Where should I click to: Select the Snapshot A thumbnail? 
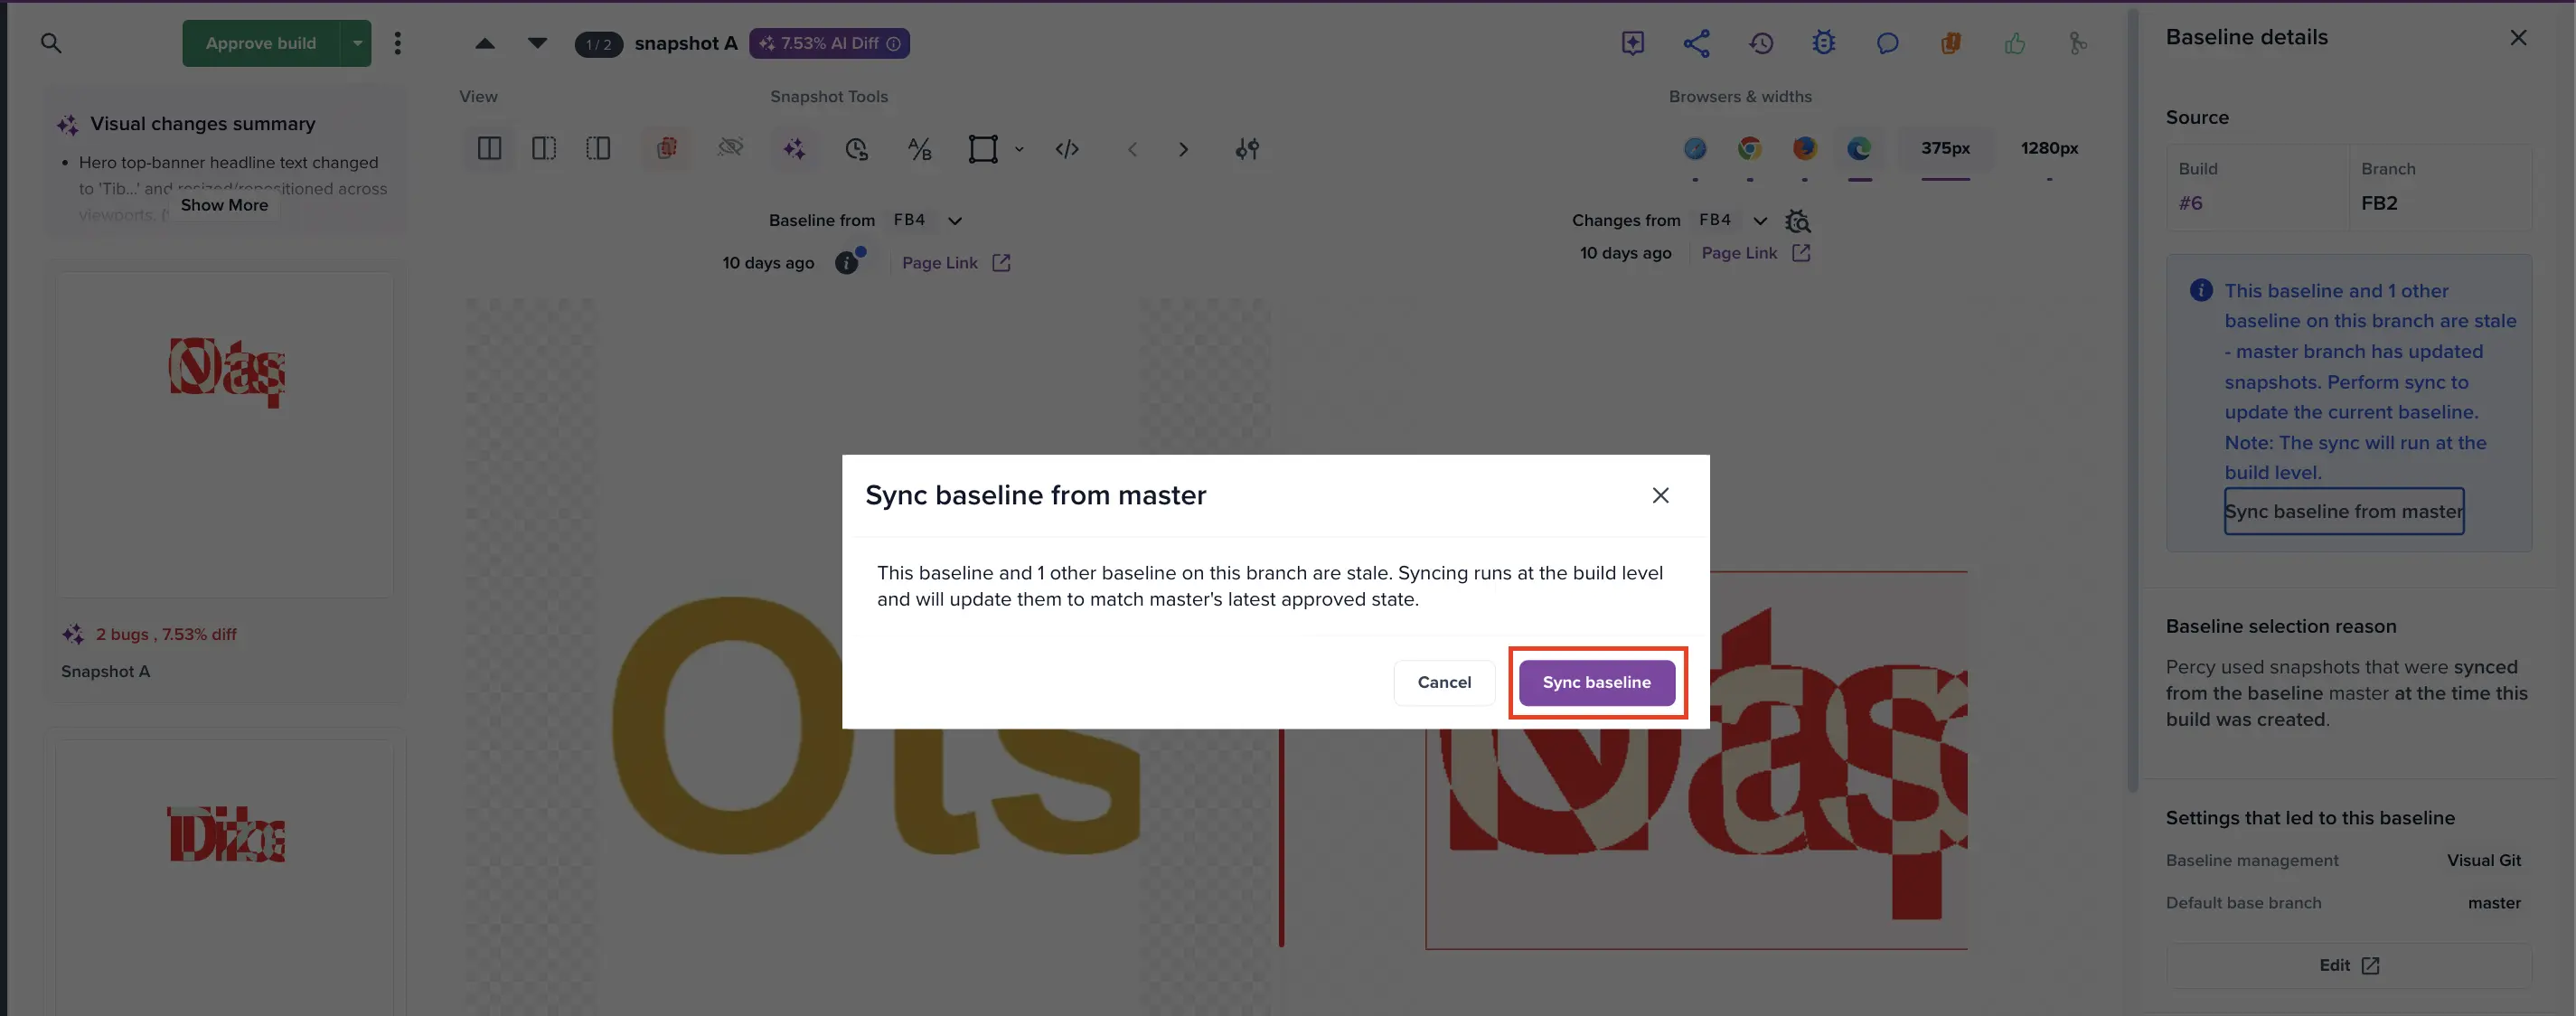[x=225, y=435]
